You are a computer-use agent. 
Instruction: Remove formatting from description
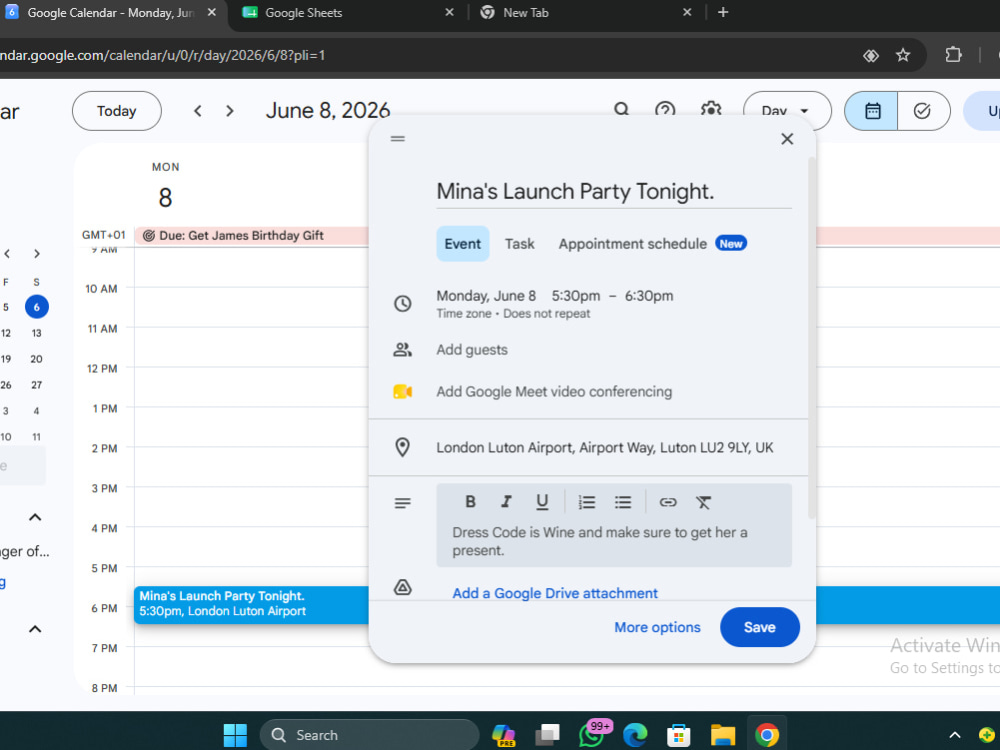pyautogui.click(x=703, y=502)
